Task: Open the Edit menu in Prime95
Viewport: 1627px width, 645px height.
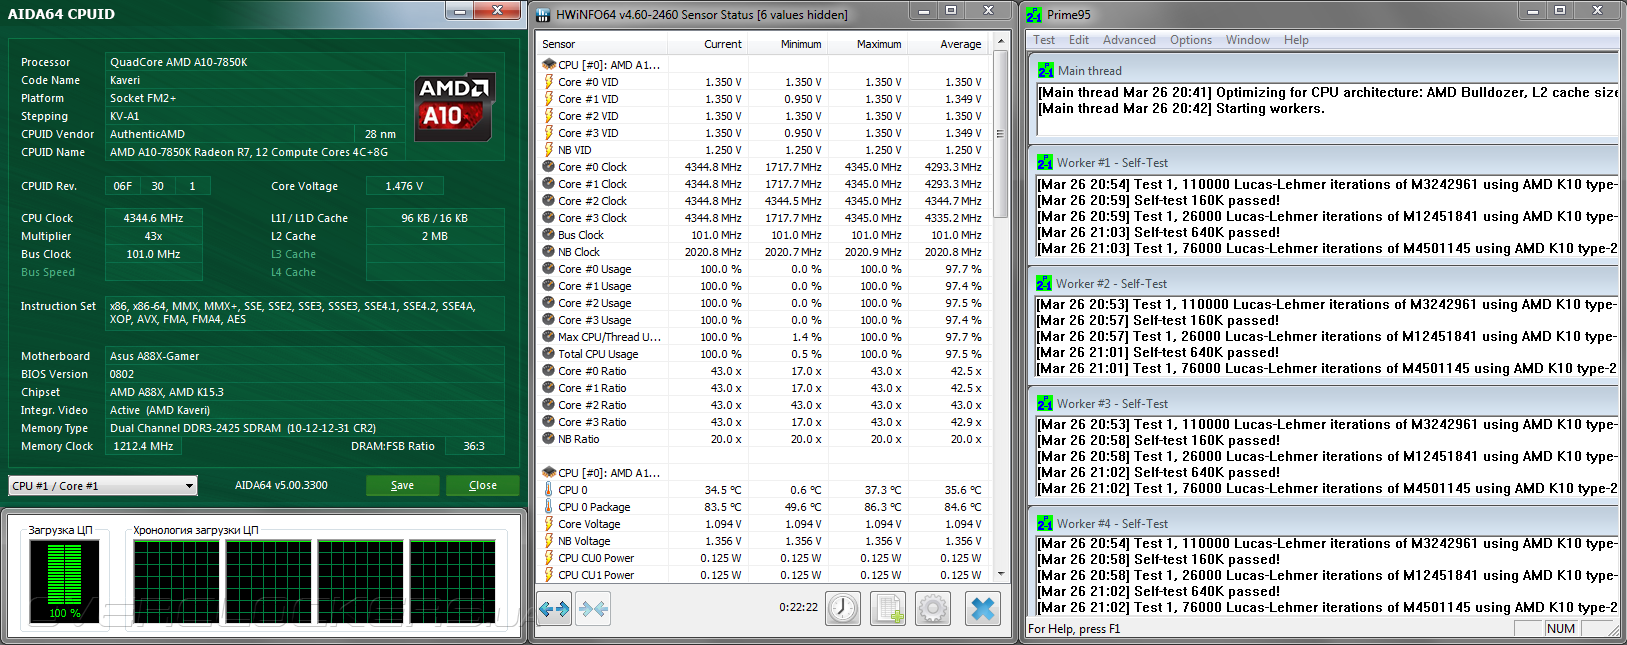Action: [x=1079, y=40]
